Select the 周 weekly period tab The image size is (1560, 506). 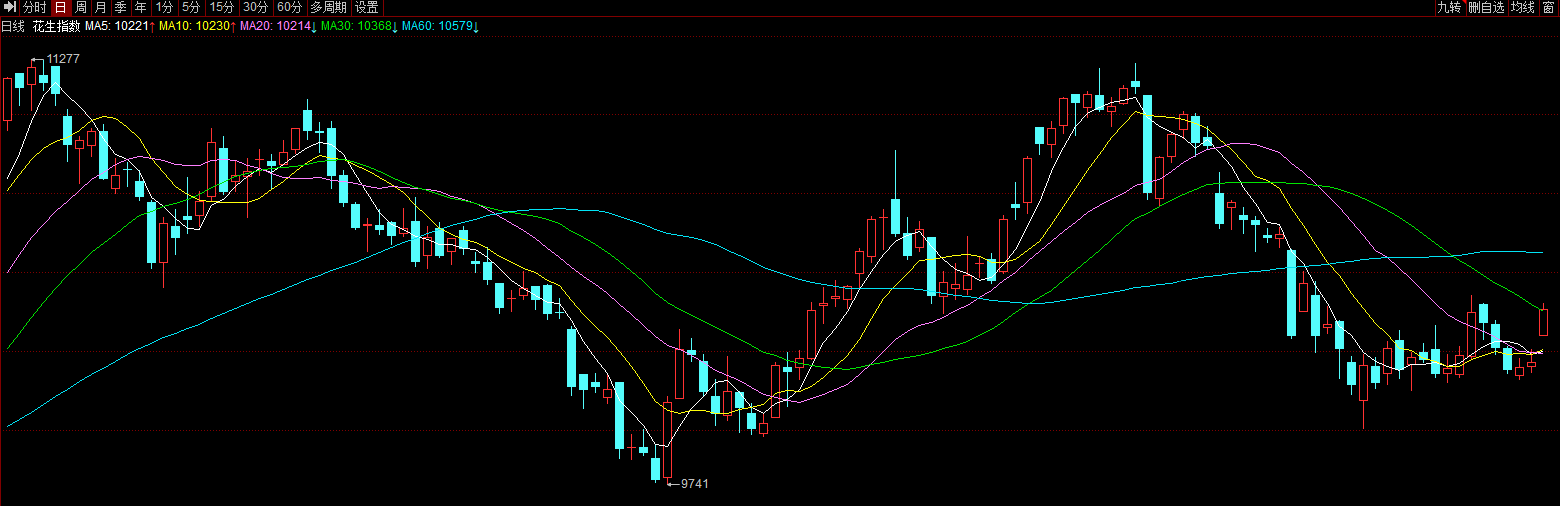[x=81, y=7]
